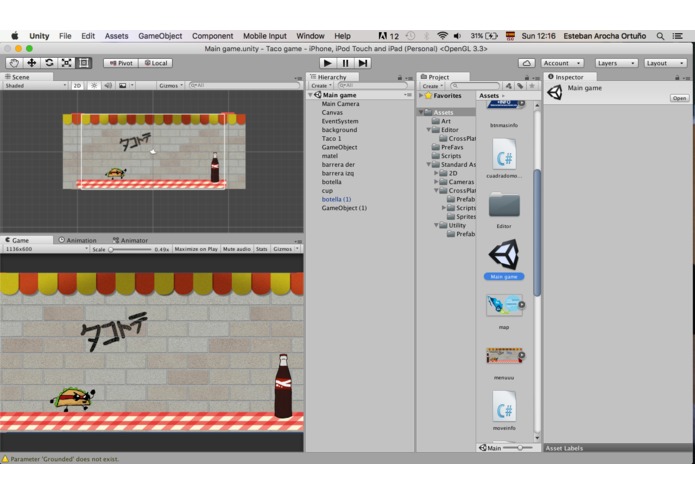Click the Project save search star icon

[x=532, y=86]
